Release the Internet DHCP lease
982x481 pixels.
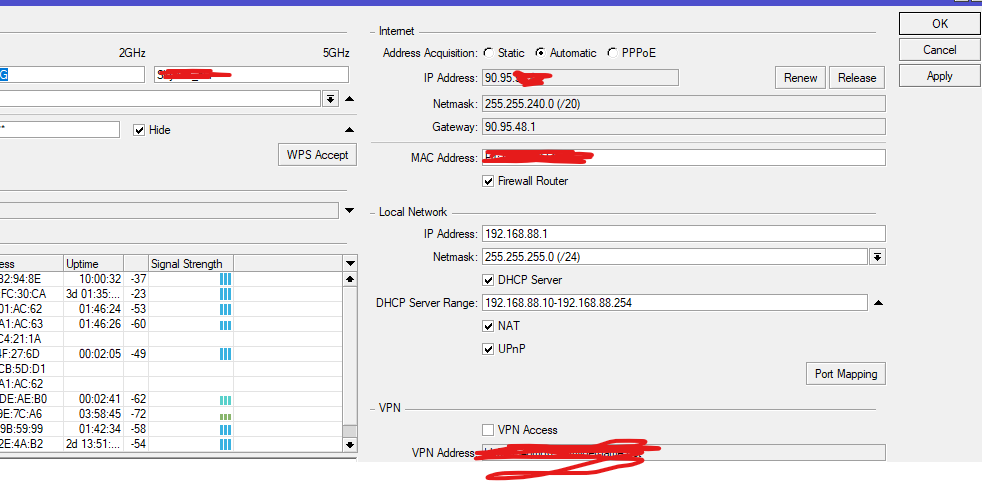(x=857, y=78)
